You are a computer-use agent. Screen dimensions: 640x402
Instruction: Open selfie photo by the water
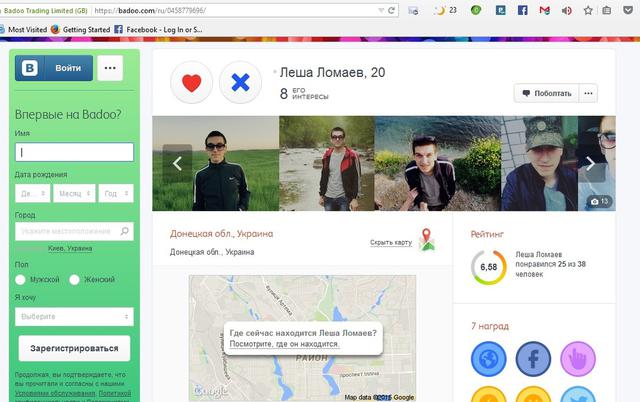click(438, 164)
